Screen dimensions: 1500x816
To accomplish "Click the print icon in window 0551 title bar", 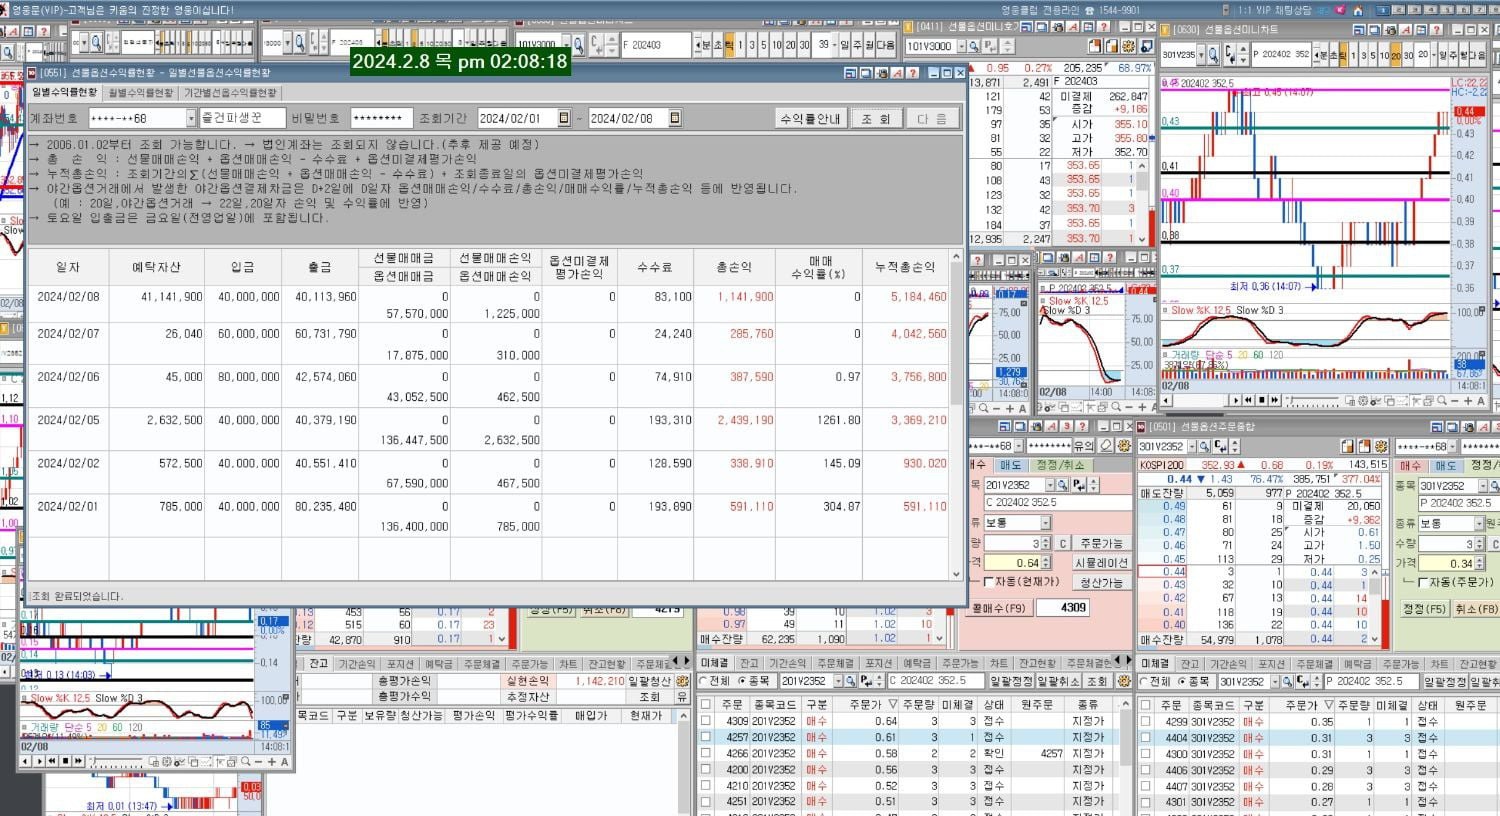I will point(881,73).
